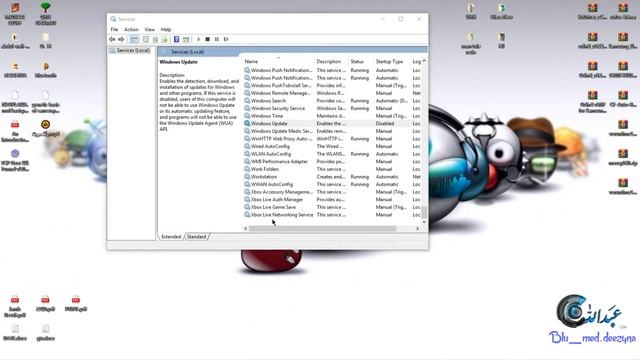Select Windows Remote Management service row
The image size is (640, 360).
[x=332, y=93]
